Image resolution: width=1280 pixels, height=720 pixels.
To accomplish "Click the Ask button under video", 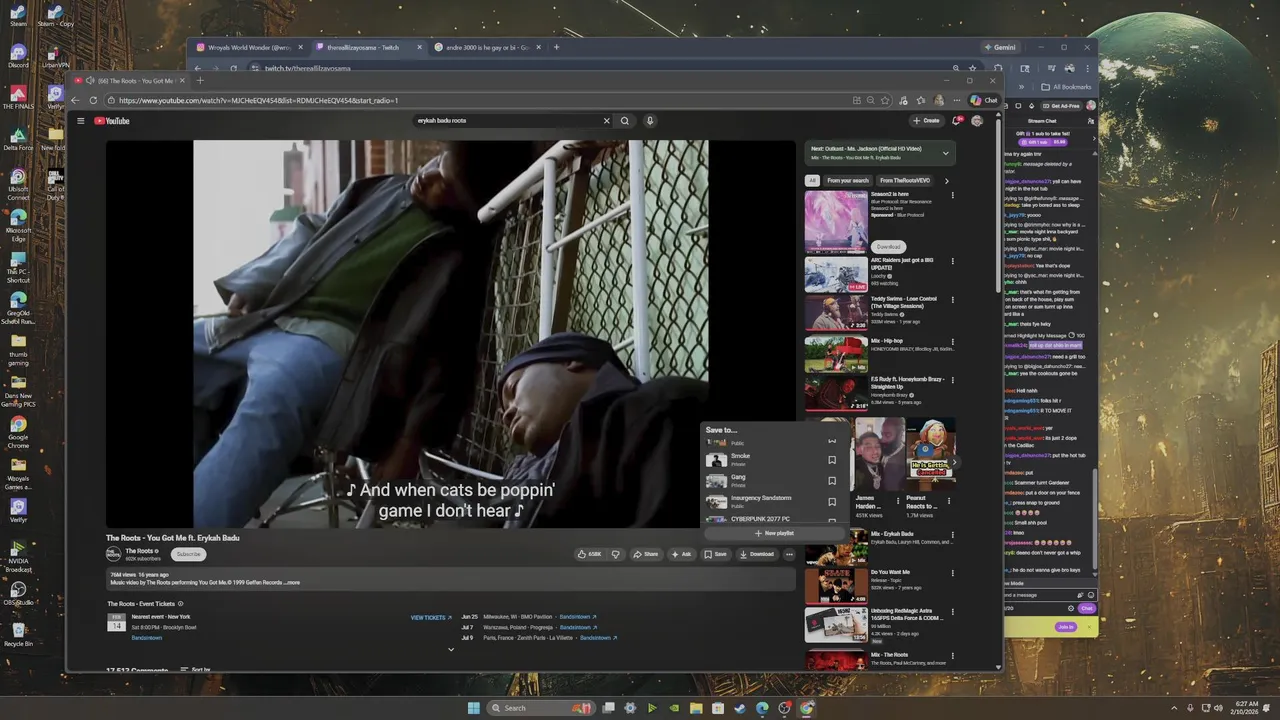I will tap(681, 554).
